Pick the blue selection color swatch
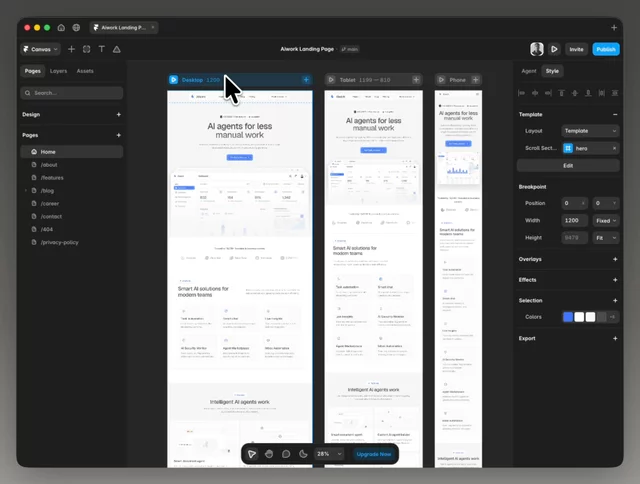This screenshot has width=640, height=484. pyautogui.click(x=568, y=317)
